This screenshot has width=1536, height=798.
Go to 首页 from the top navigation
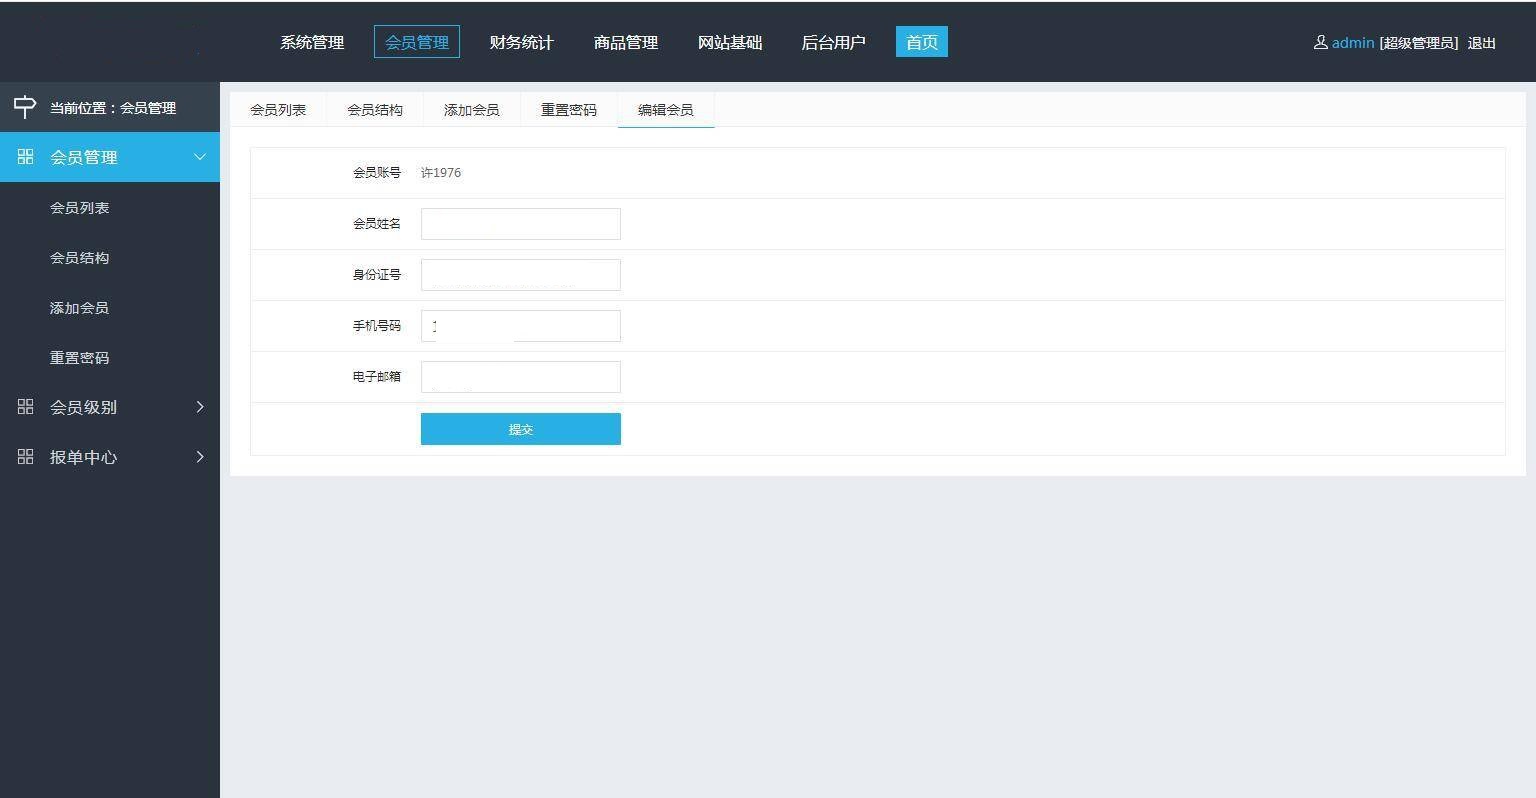921,42
